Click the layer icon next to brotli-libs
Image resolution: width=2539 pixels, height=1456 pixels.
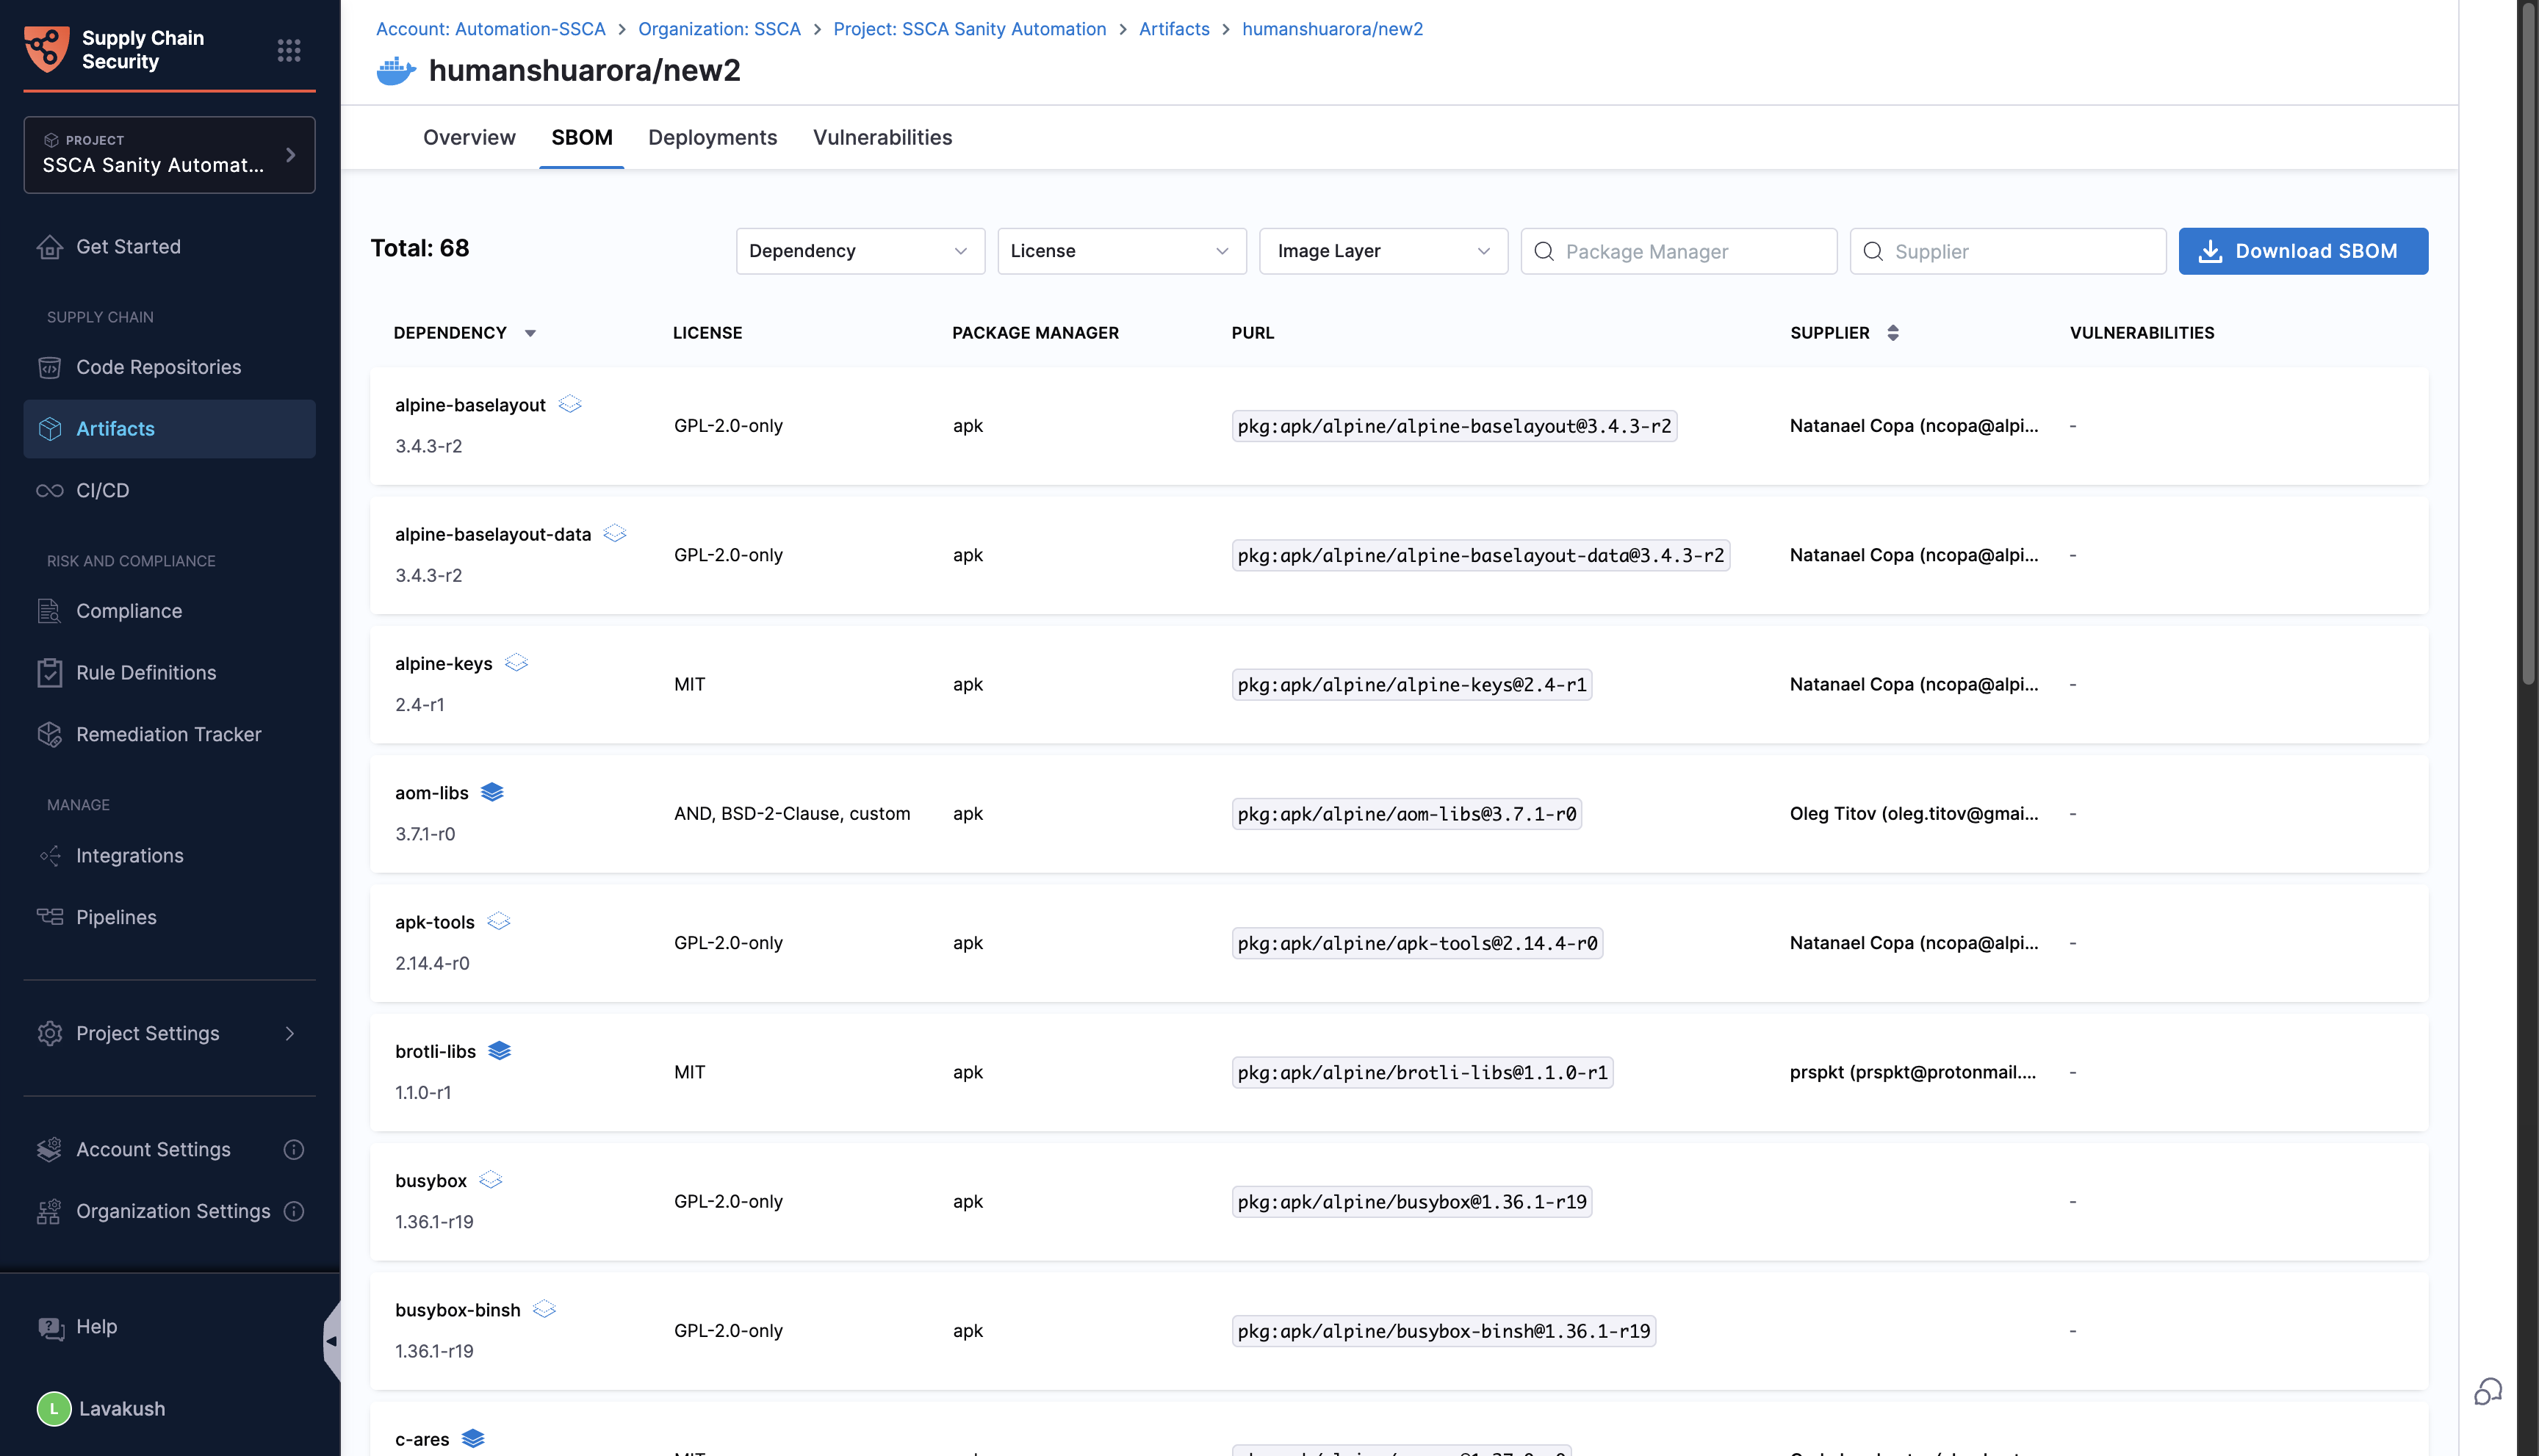click(499, 1050)
